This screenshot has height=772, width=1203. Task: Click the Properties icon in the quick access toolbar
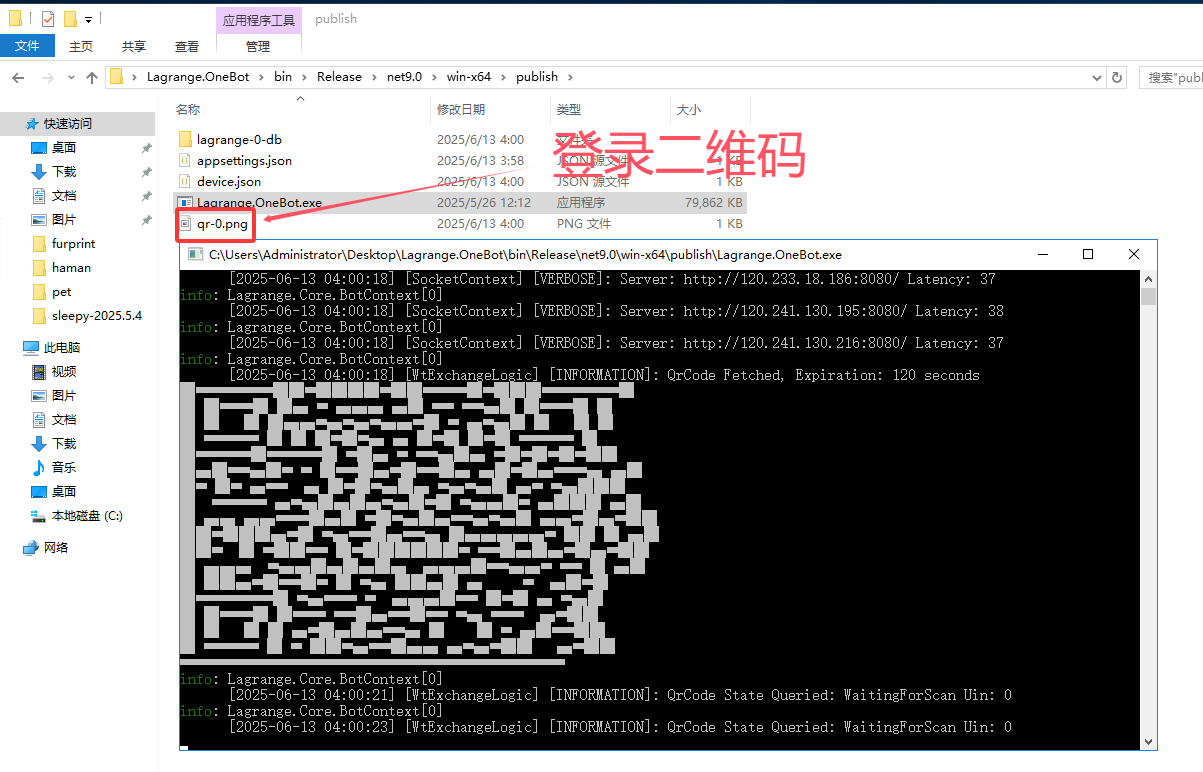(48, 18)
